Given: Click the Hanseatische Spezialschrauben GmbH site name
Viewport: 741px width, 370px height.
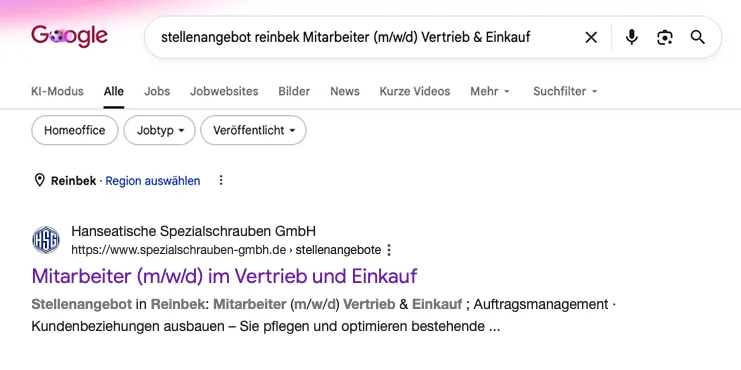Looking at the screenshot, I should click(x=193, y=232).
